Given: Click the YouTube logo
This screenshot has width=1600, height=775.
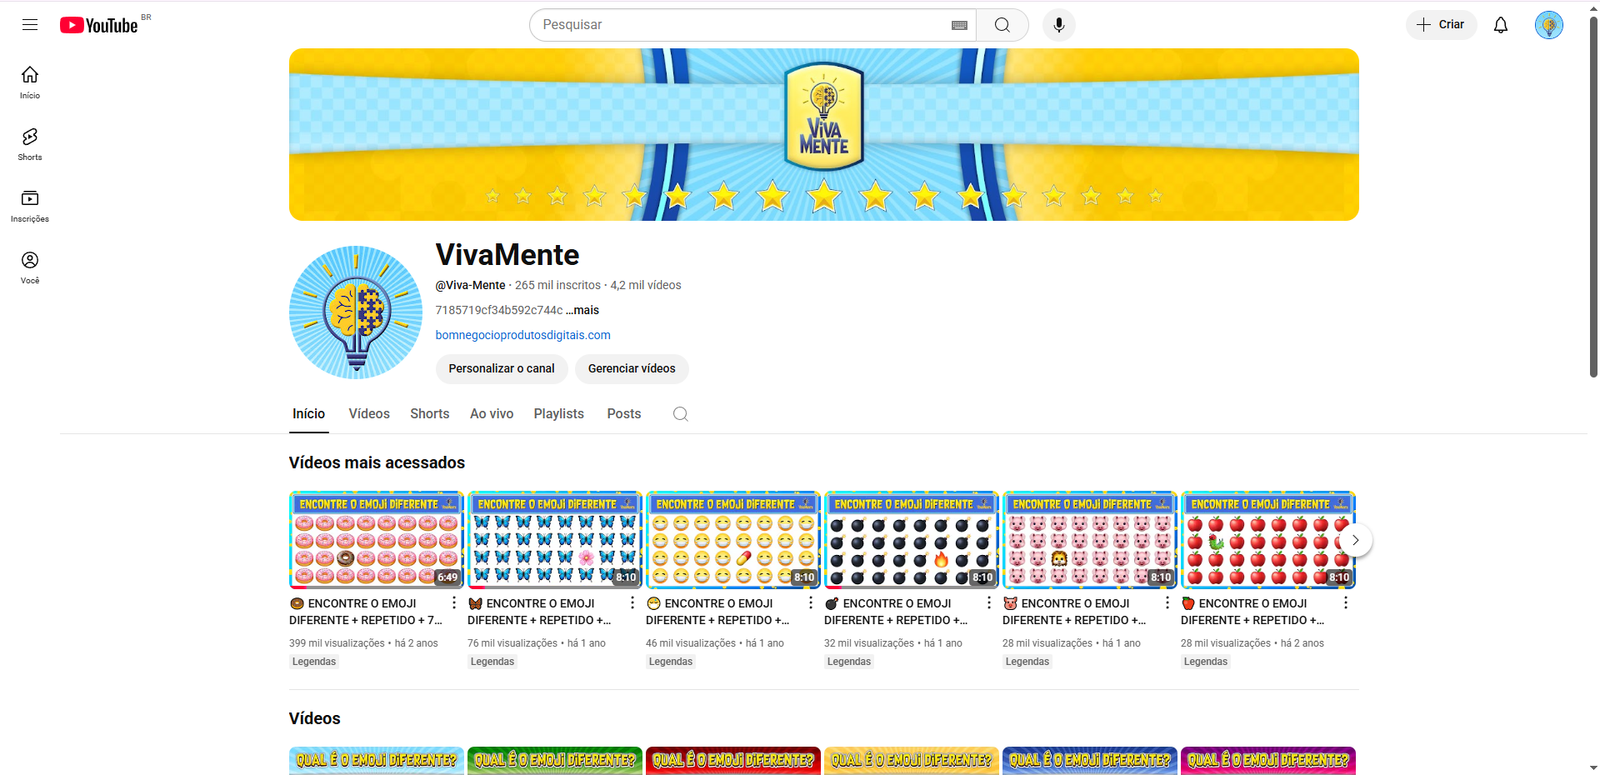Looking at the screenshot, I should pyautogui.click(x=99, y=25).
